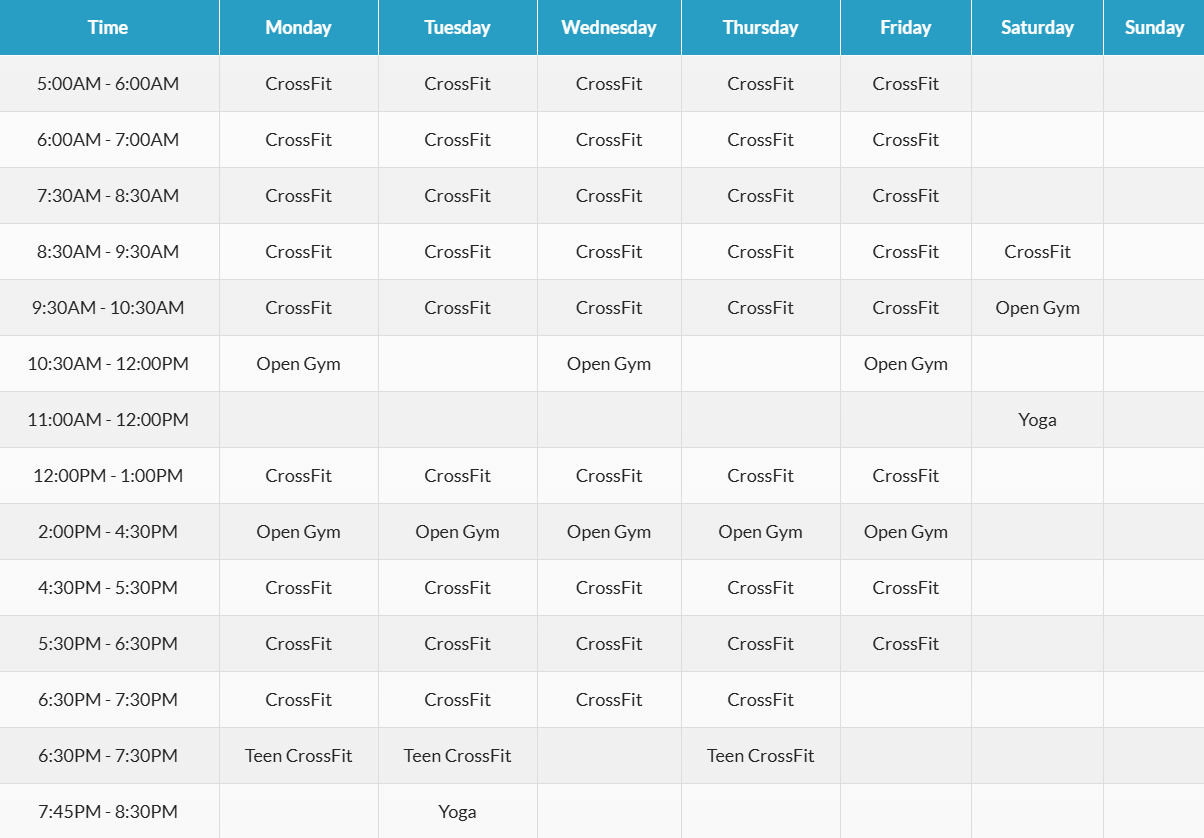Viewport: 1204px width, 838px height.
Task: Select the 7:30AM - 8:30AM time row
Action: 602,196
